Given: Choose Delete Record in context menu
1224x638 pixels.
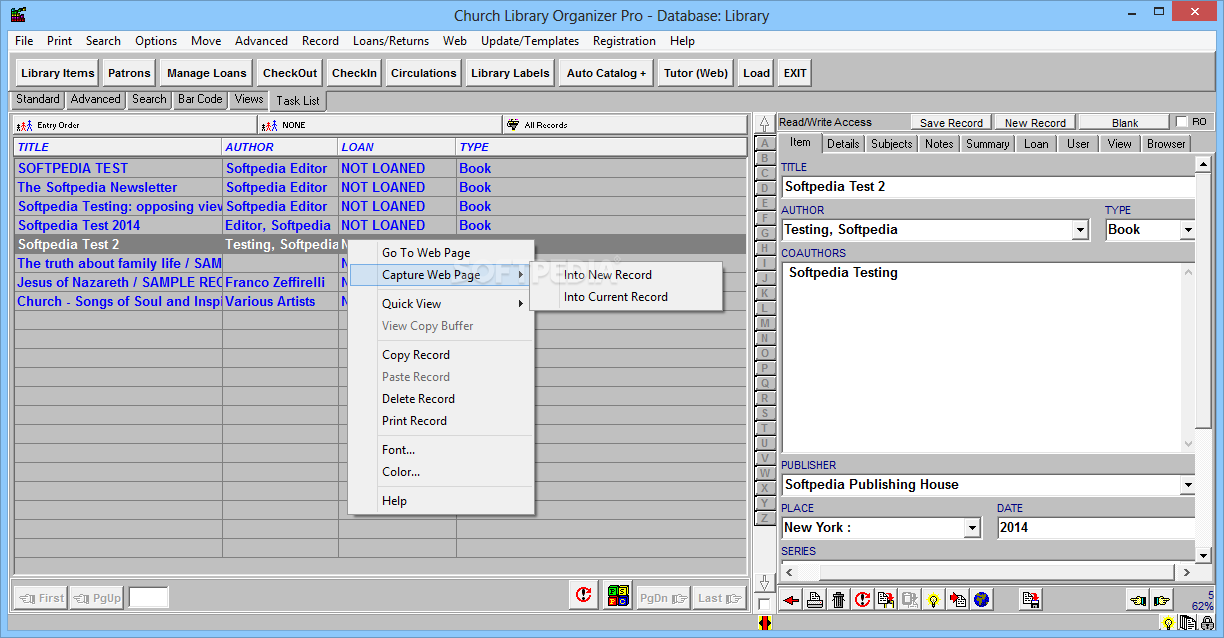Looking at the screenshot, I should click(440, 399).
